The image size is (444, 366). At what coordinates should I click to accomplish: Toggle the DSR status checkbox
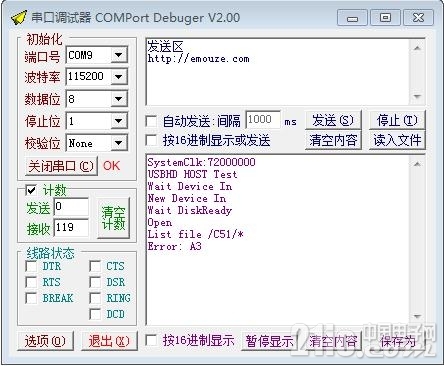coord(95,282)
